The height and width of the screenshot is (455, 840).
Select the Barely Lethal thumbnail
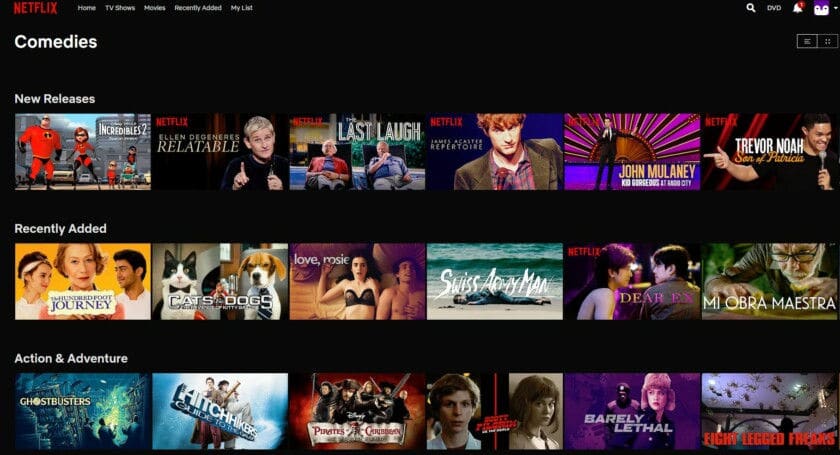(x=632, y=412)
